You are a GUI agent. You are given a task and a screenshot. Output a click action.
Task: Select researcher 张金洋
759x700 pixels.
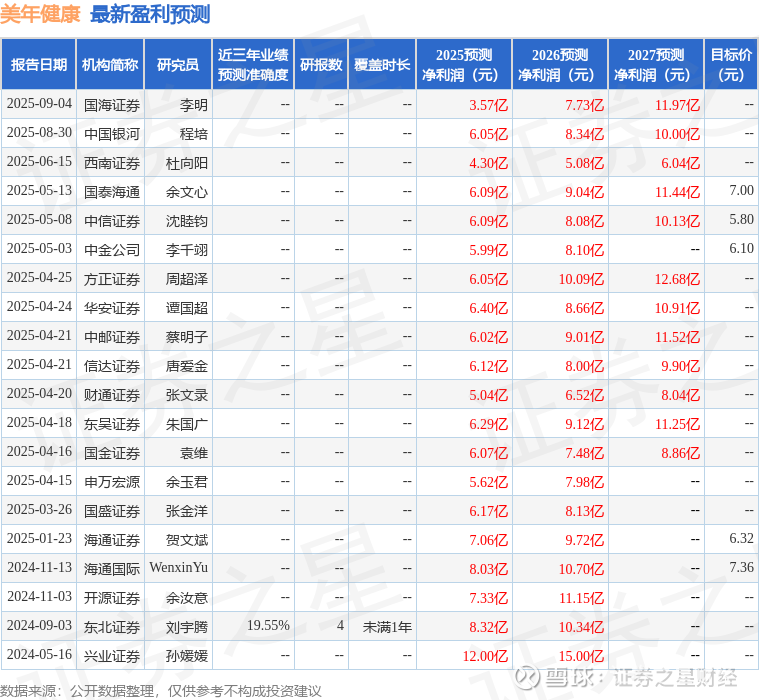tap(187, 512)
